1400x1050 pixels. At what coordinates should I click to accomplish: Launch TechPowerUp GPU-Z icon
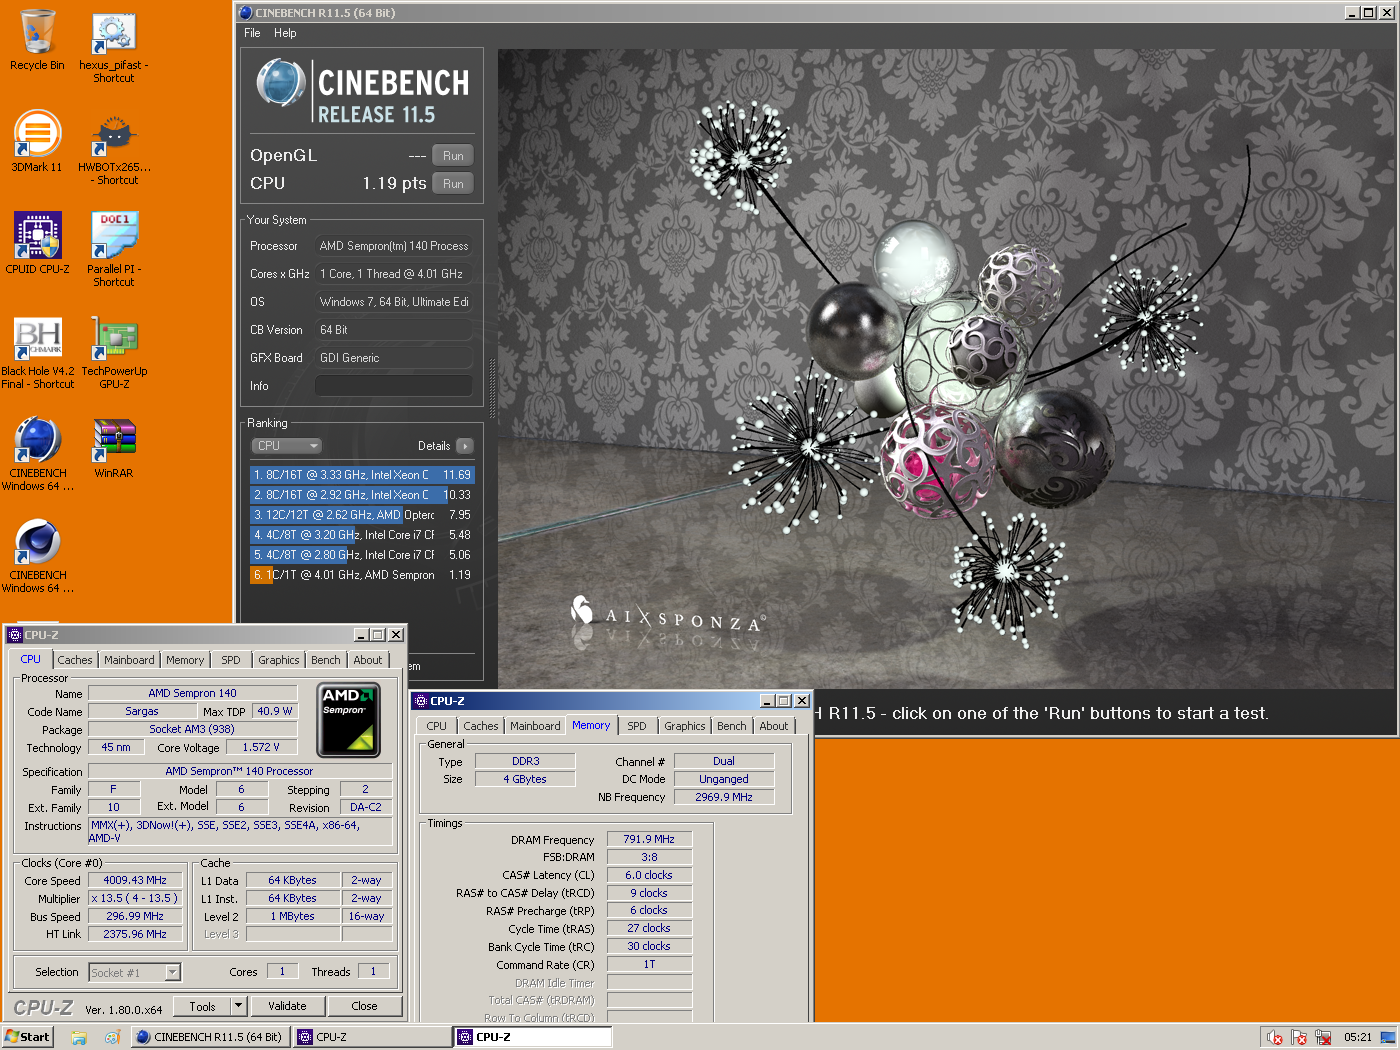[x=114, y=353]
